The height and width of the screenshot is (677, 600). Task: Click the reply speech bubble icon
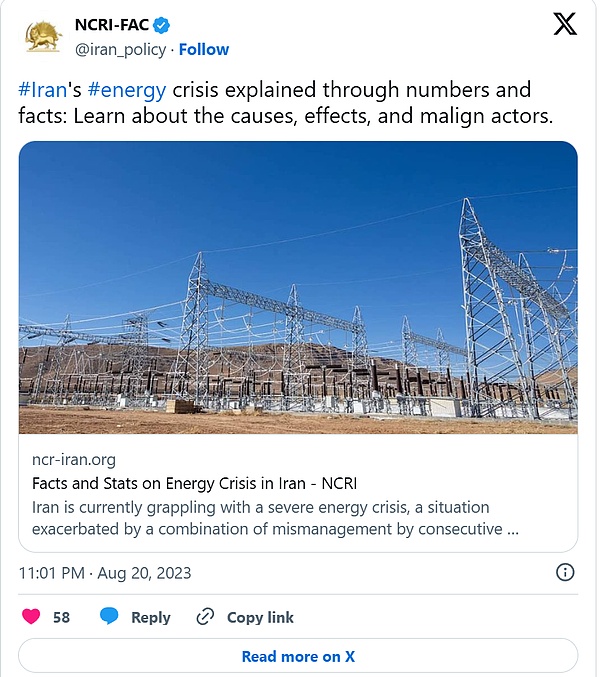coord(109,617)
